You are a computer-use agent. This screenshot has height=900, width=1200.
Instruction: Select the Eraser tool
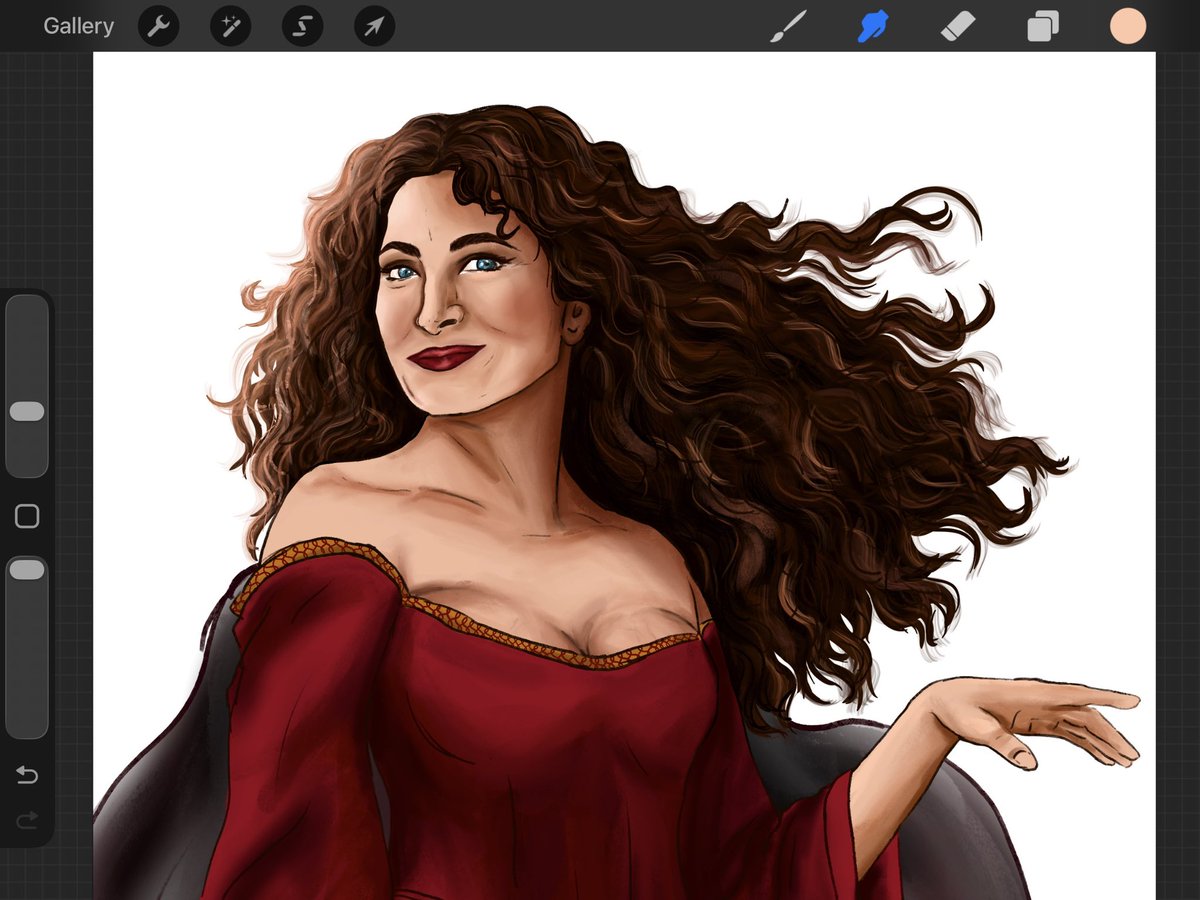958,26
